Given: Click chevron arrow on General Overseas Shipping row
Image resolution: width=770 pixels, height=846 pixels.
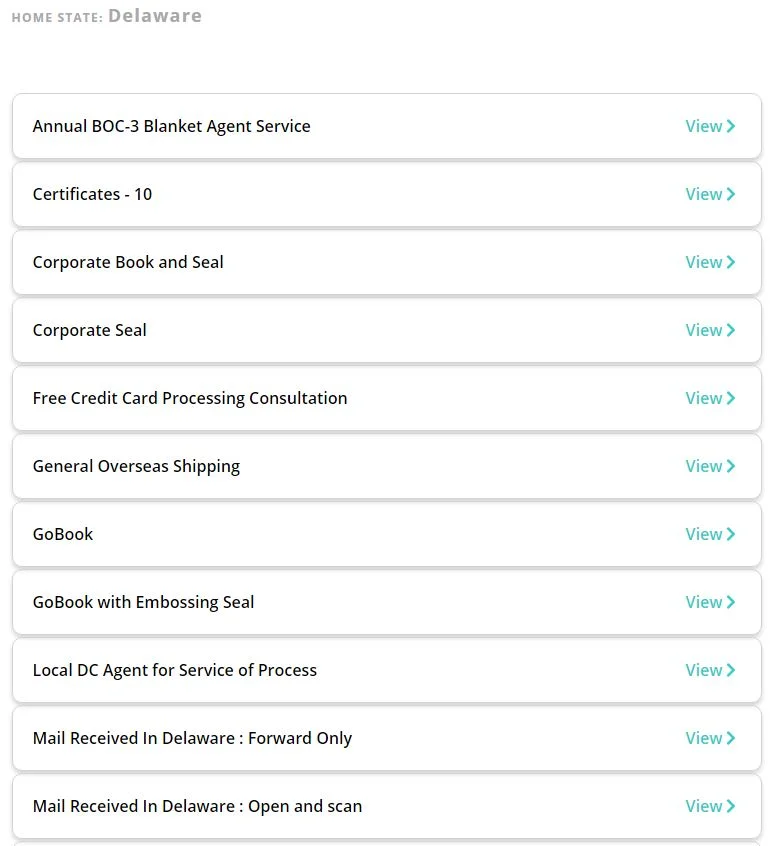Looking at the screenshot, I should 732,466.
